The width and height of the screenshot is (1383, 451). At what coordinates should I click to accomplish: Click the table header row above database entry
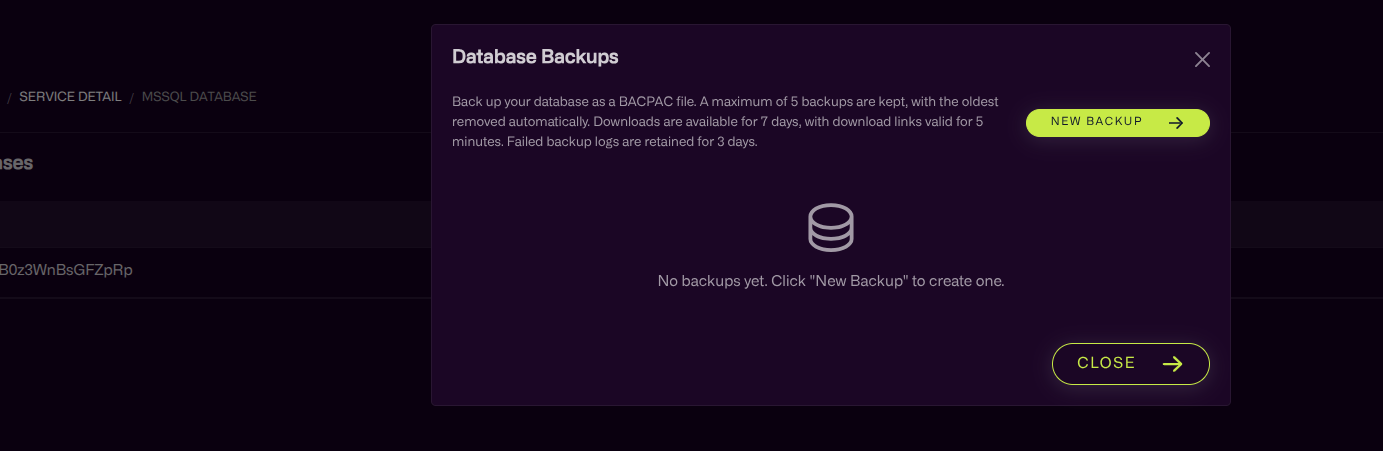click(x=200, y=224)
